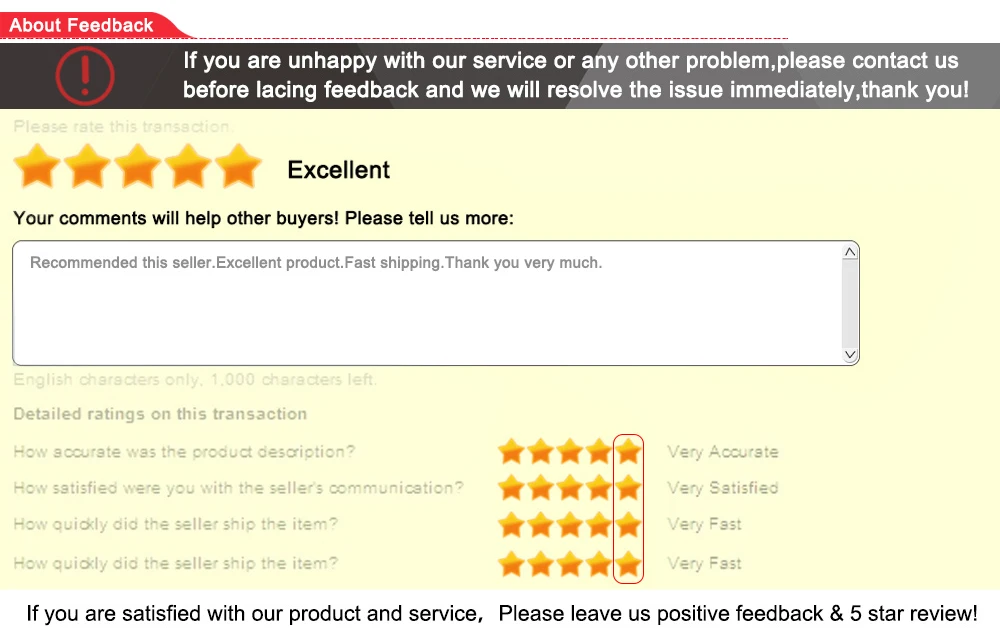Click the scroll down arrow in the comments box
Viewport: 1000px width, 642px height.
pos(849,354)
